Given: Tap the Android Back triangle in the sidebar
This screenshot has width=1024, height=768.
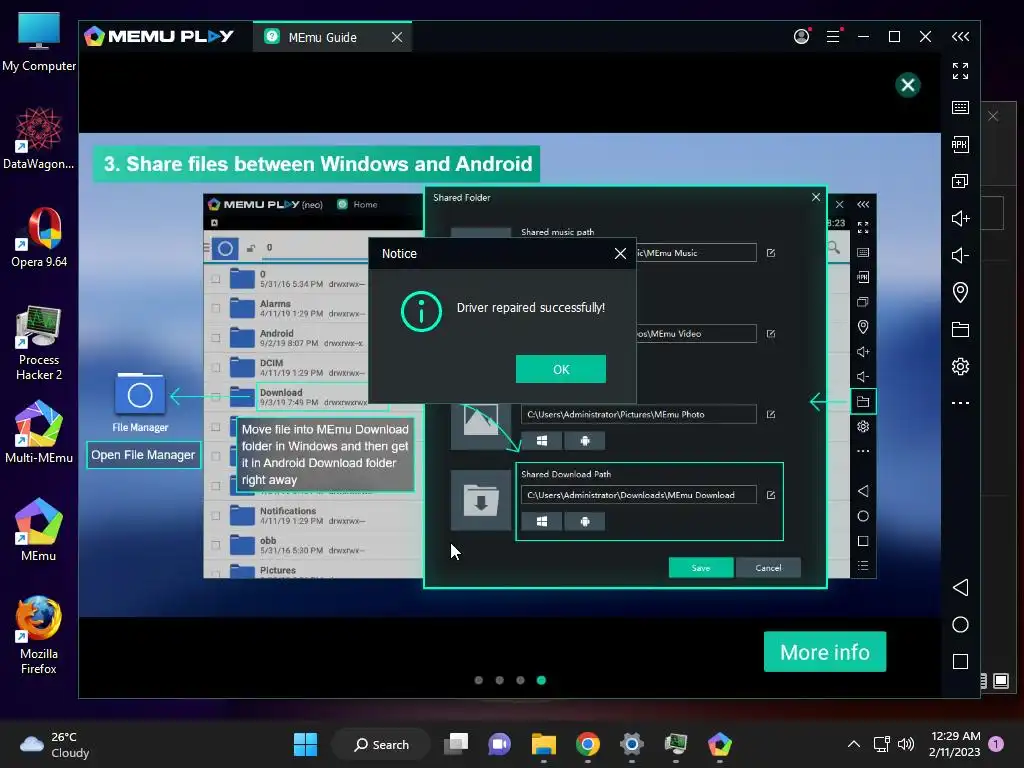Looking at the screenshot, I should point(960,587).
